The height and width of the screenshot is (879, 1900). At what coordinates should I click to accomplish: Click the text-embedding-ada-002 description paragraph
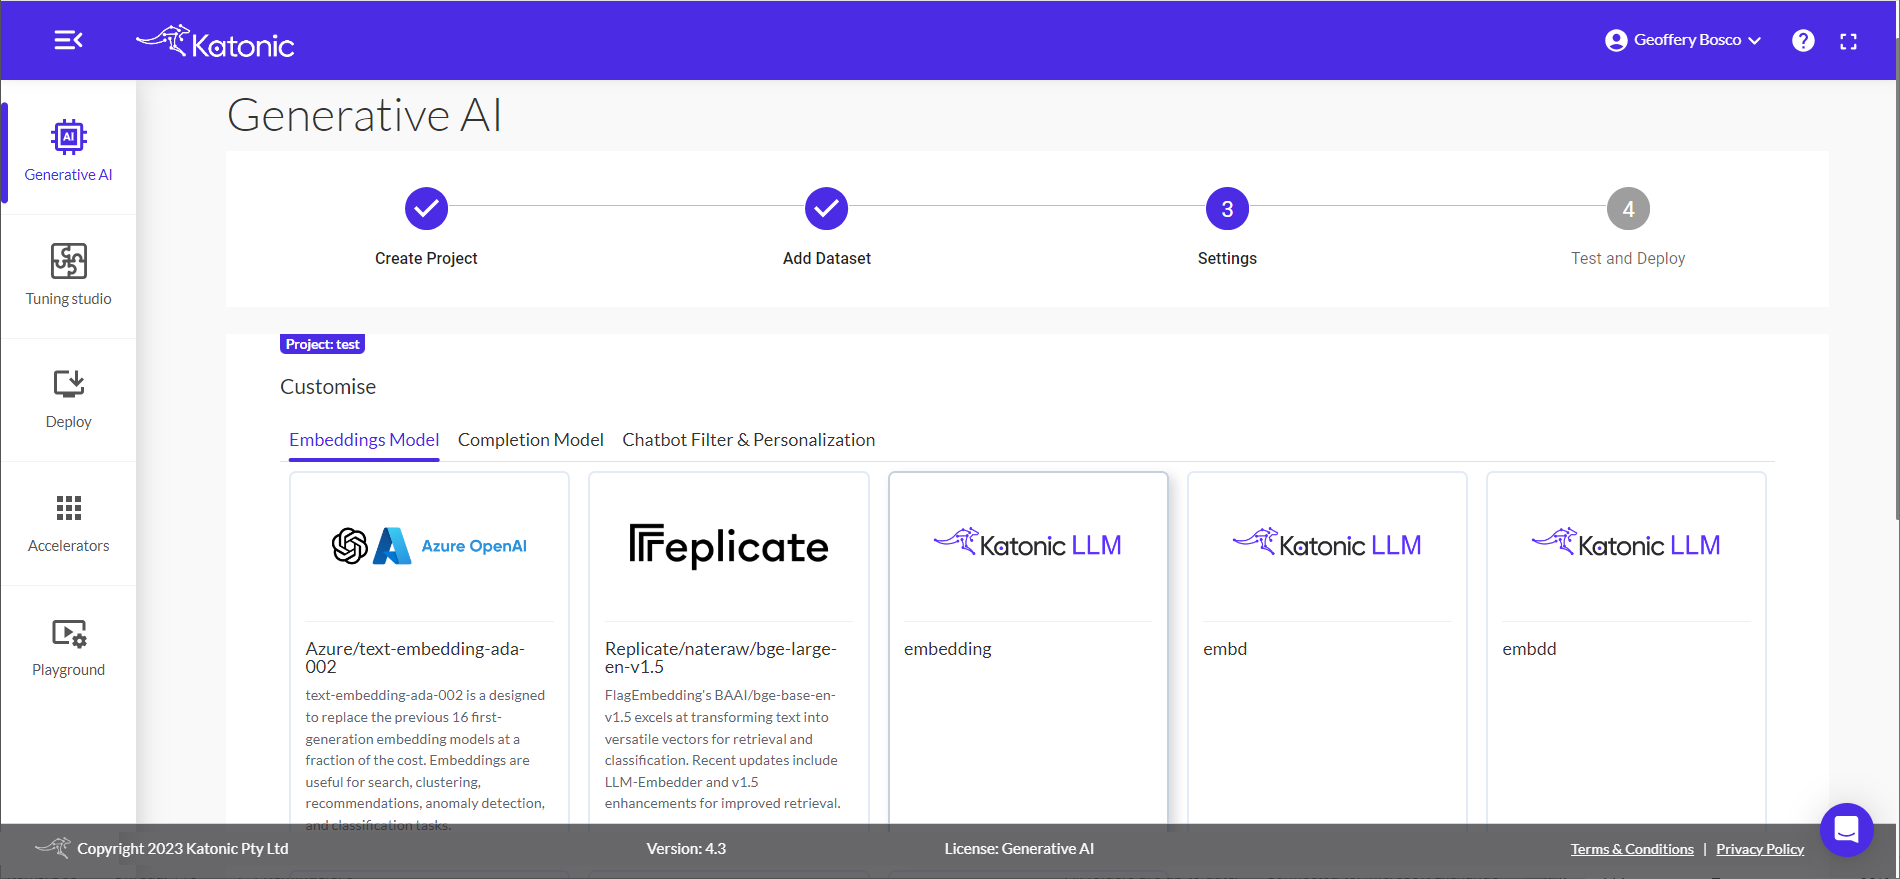coord(425,760)
